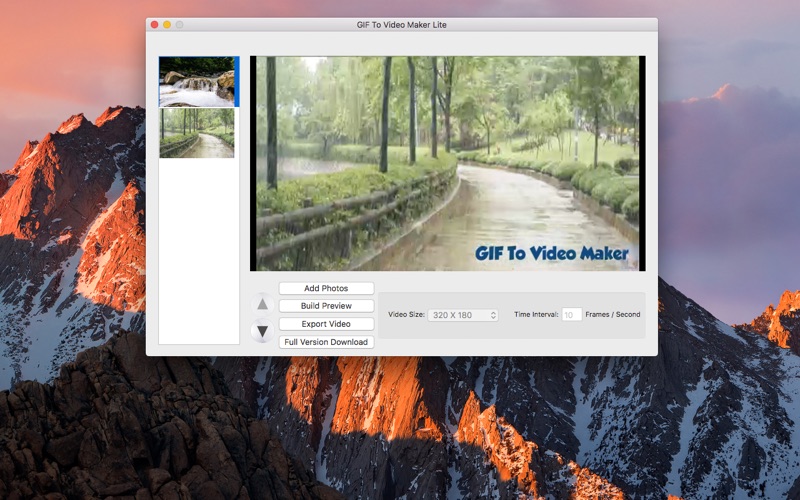Click the move down arrow button
800x500 pixels.
(x=262, y=331)
